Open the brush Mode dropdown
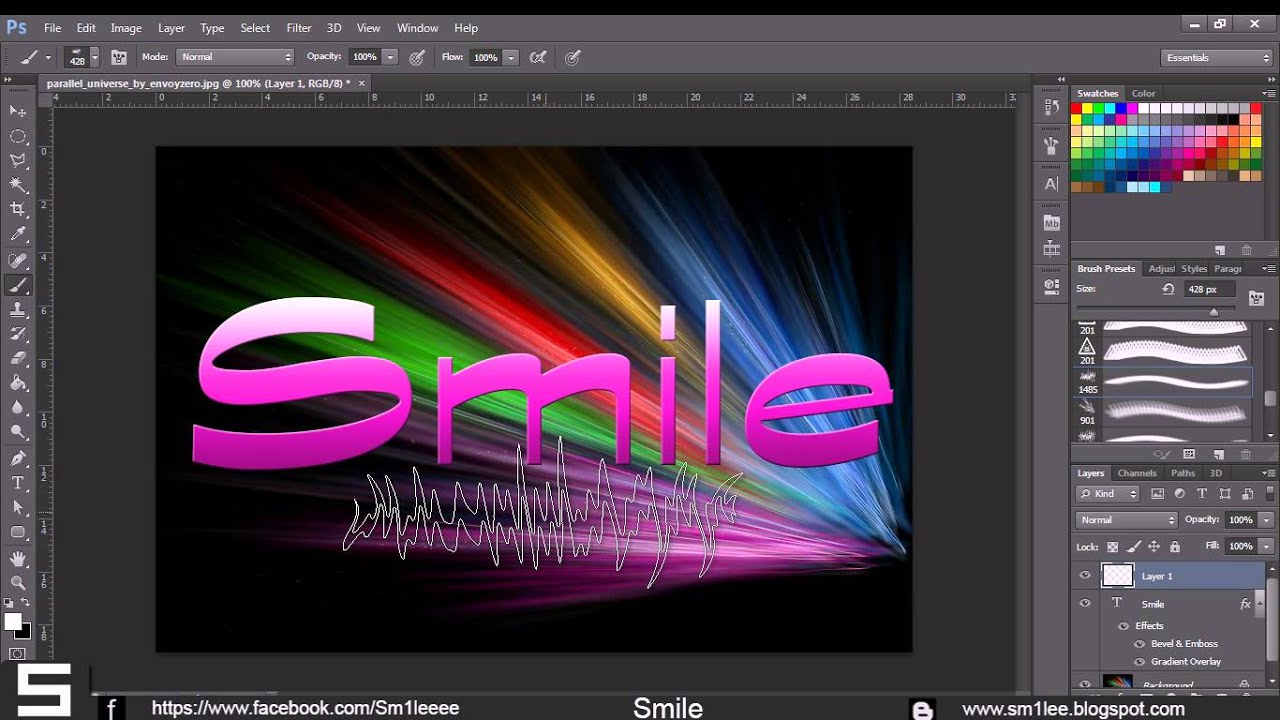This screenshot has height=720, width=1280. (235, 58)
